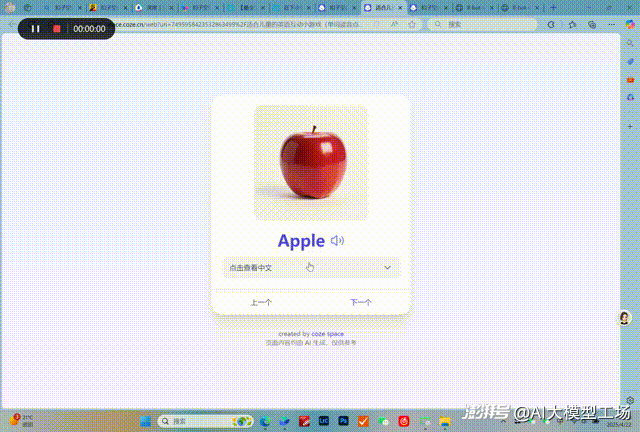Screen dimensions: 640x432
Task: Click the browser search box
Action: [x=480, y=23]
